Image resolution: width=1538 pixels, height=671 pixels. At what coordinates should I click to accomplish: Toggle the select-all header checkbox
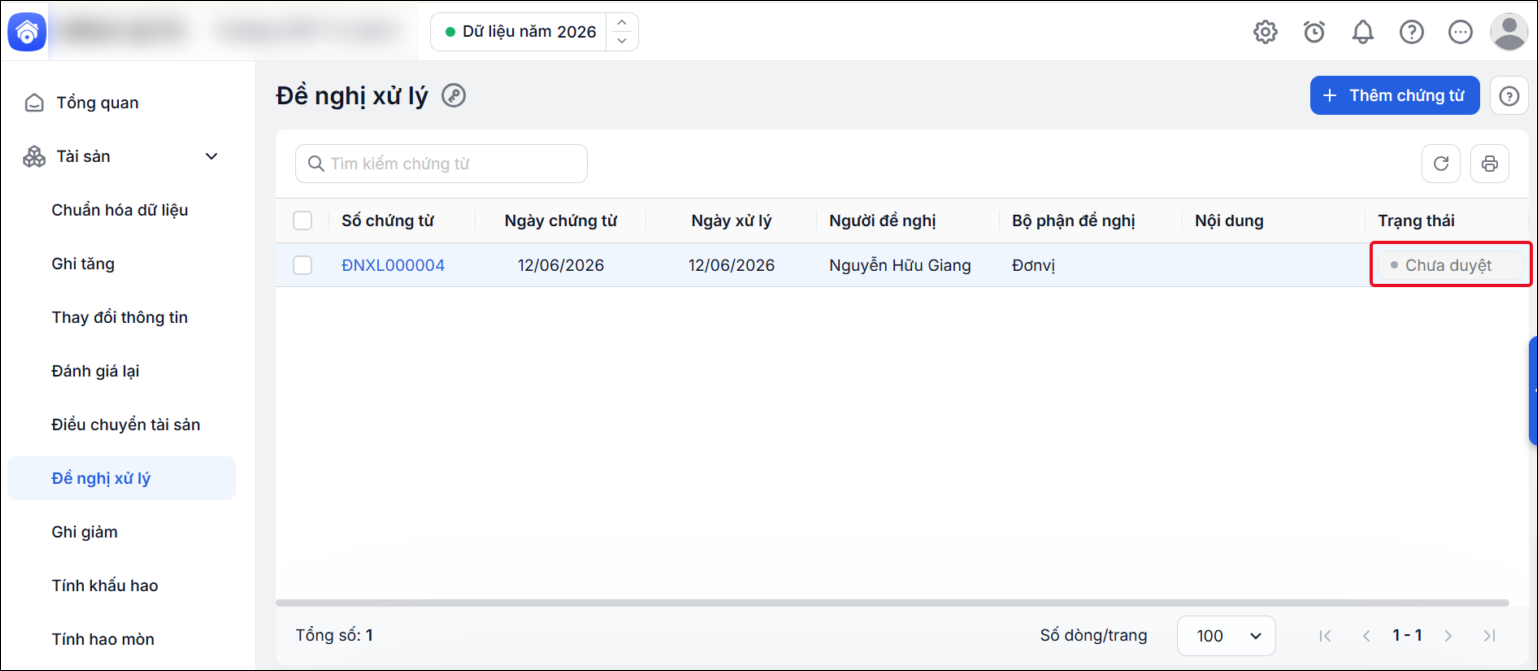tap(303, 221)
